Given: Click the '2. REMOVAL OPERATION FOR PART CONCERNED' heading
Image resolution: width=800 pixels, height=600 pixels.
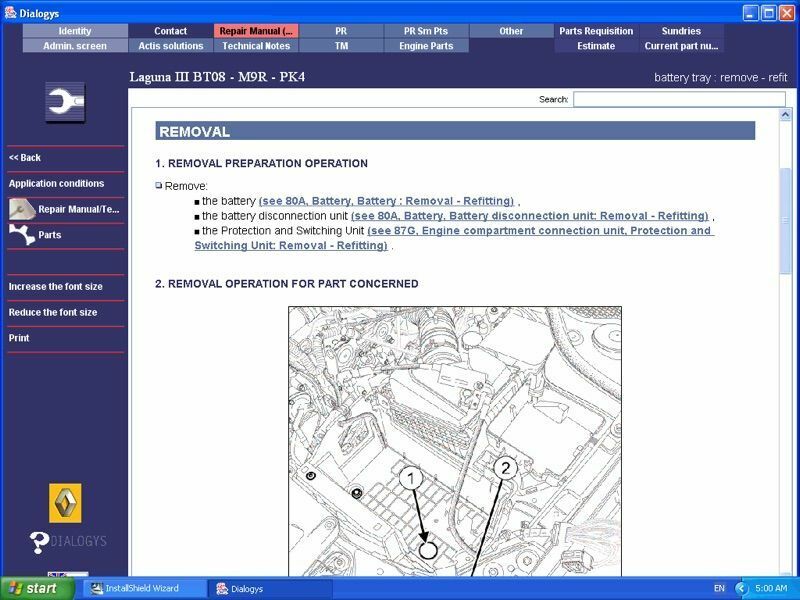Looking at the screenshot, I should (x=287, y=284).
